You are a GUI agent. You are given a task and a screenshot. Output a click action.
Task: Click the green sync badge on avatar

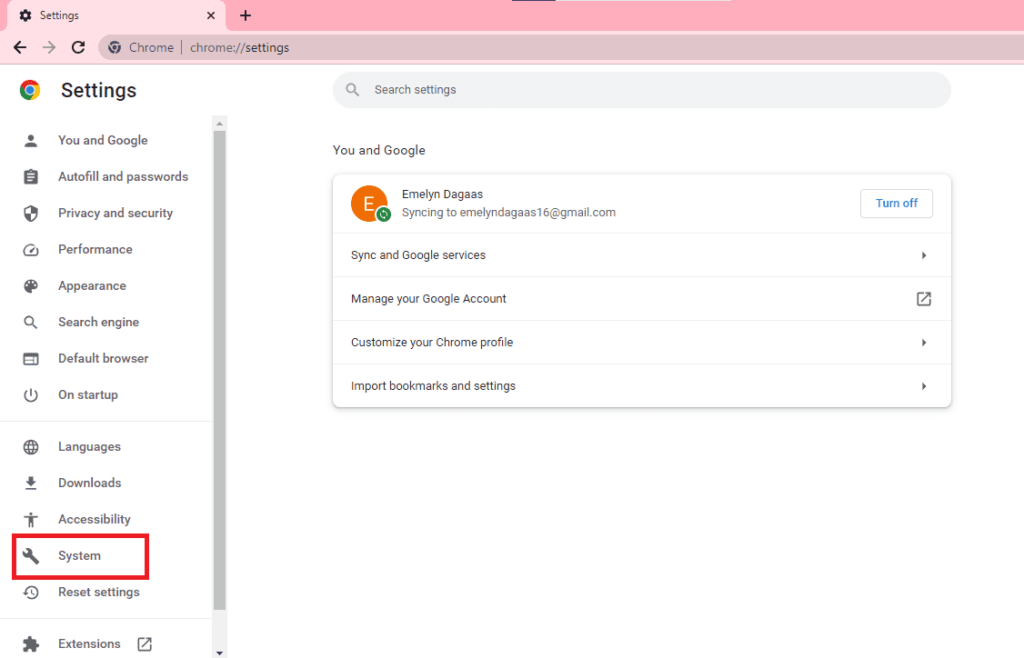(x=384, y=214)
